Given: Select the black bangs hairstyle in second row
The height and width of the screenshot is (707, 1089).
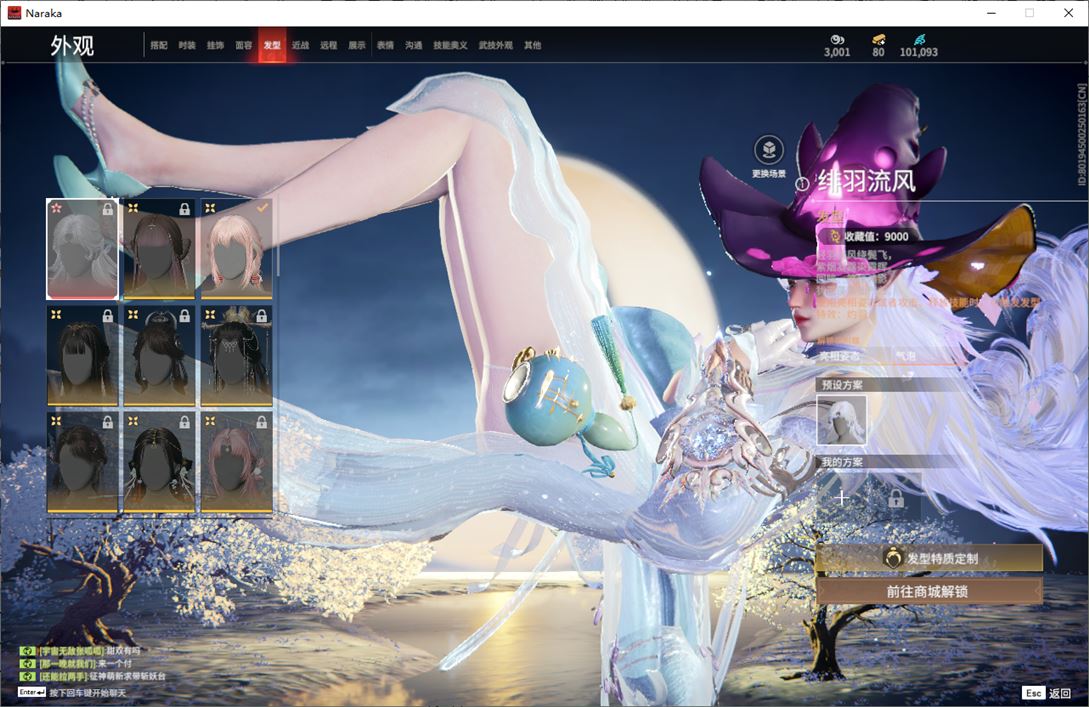Looking at the screenshot, I should pos(82,356).
